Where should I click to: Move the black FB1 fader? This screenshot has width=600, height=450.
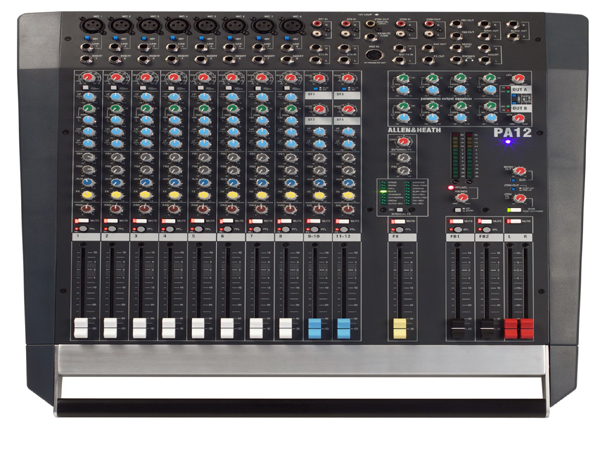(x=458, y=329)
